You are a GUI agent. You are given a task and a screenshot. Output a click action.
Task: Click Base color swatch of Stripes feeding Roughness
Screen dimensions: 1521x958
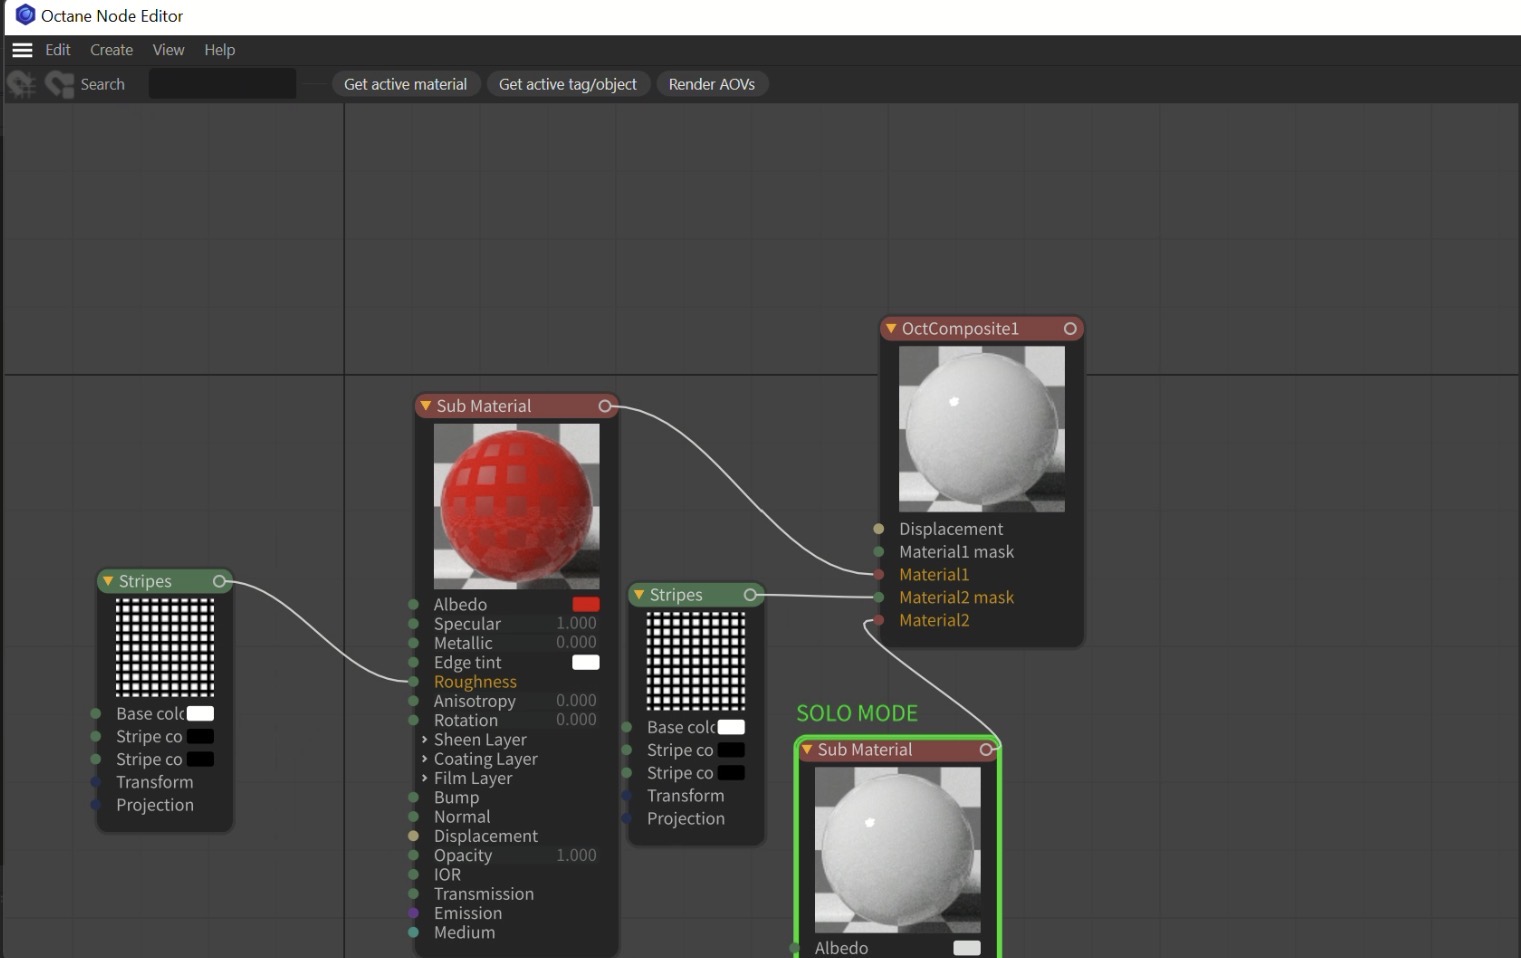pyautogui.click(x=200, y=713)
